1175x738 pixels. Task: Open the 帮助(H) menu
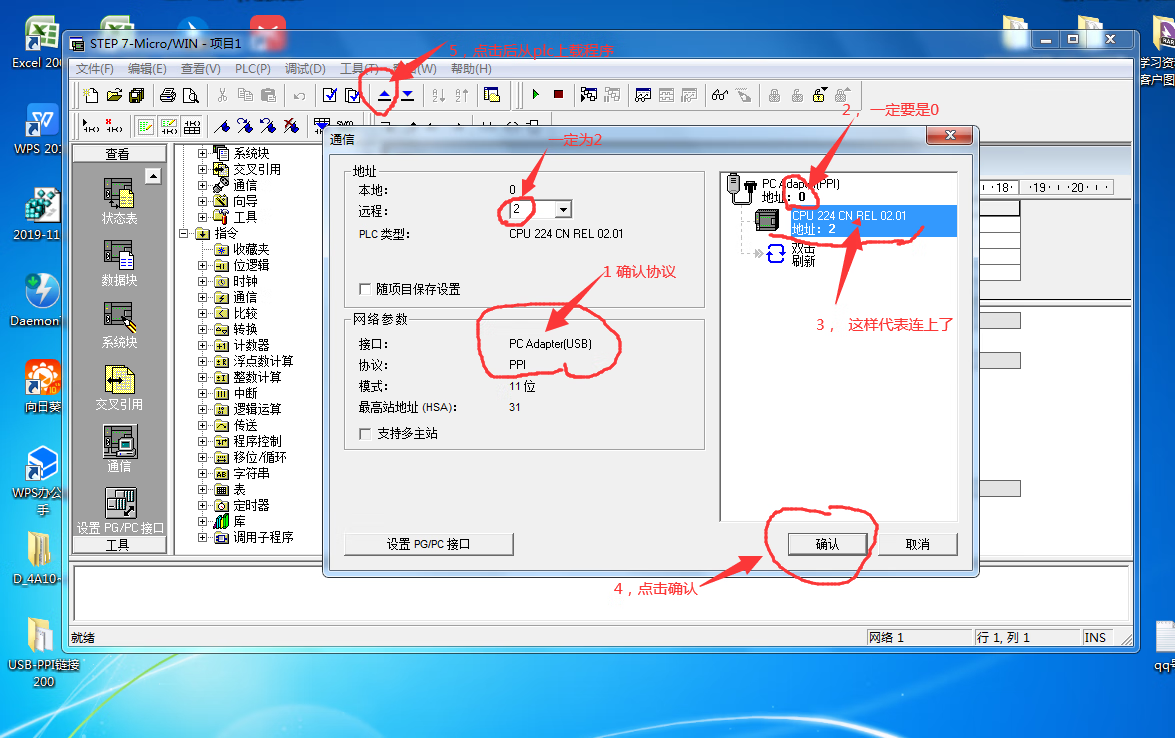(470, 69)
